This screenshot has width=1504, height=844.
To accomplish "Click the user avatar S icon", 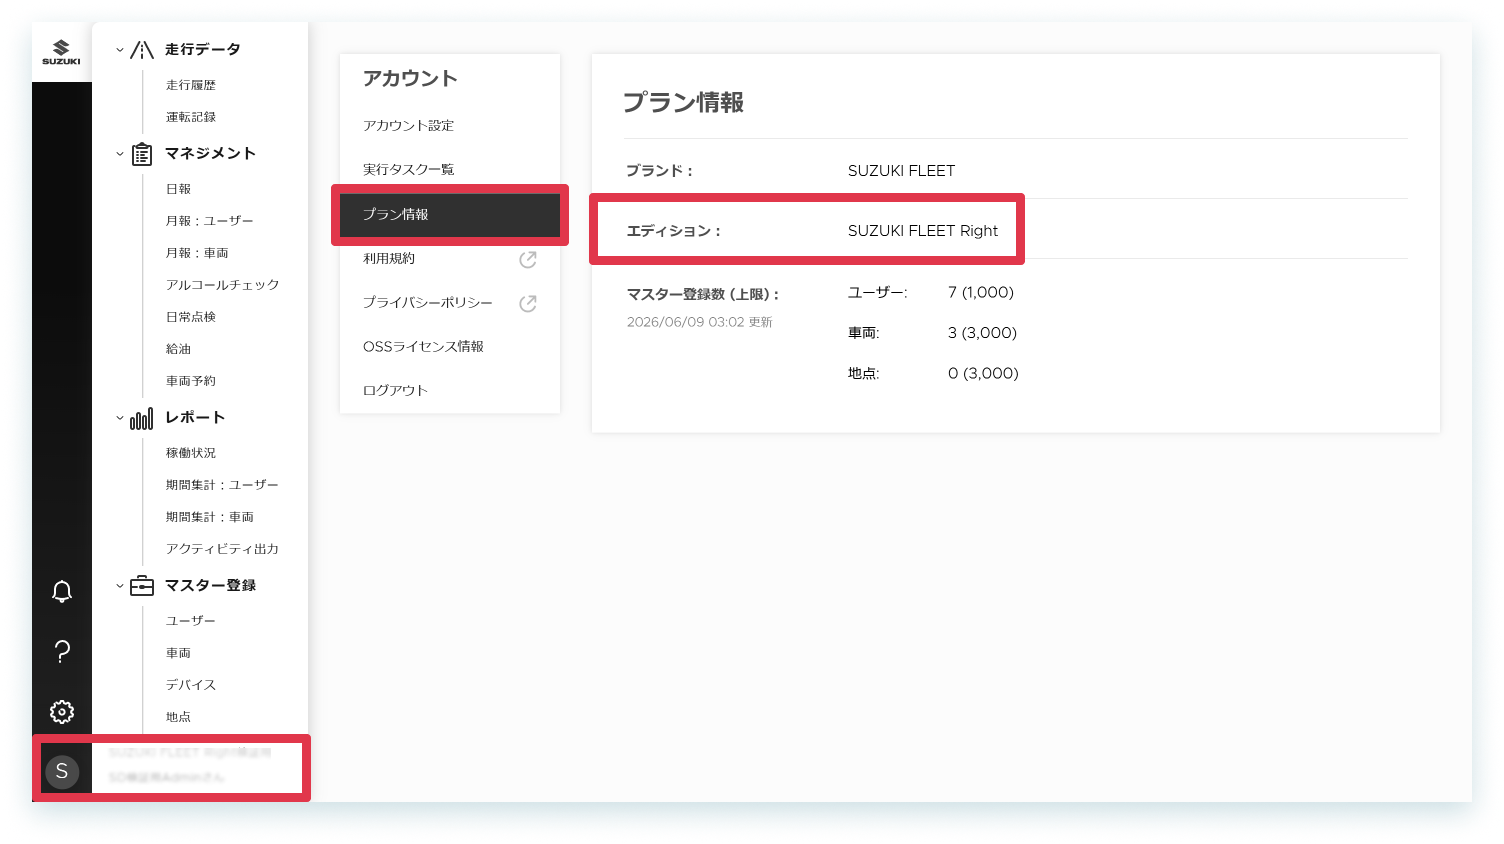I will click(x=62, y=771).
